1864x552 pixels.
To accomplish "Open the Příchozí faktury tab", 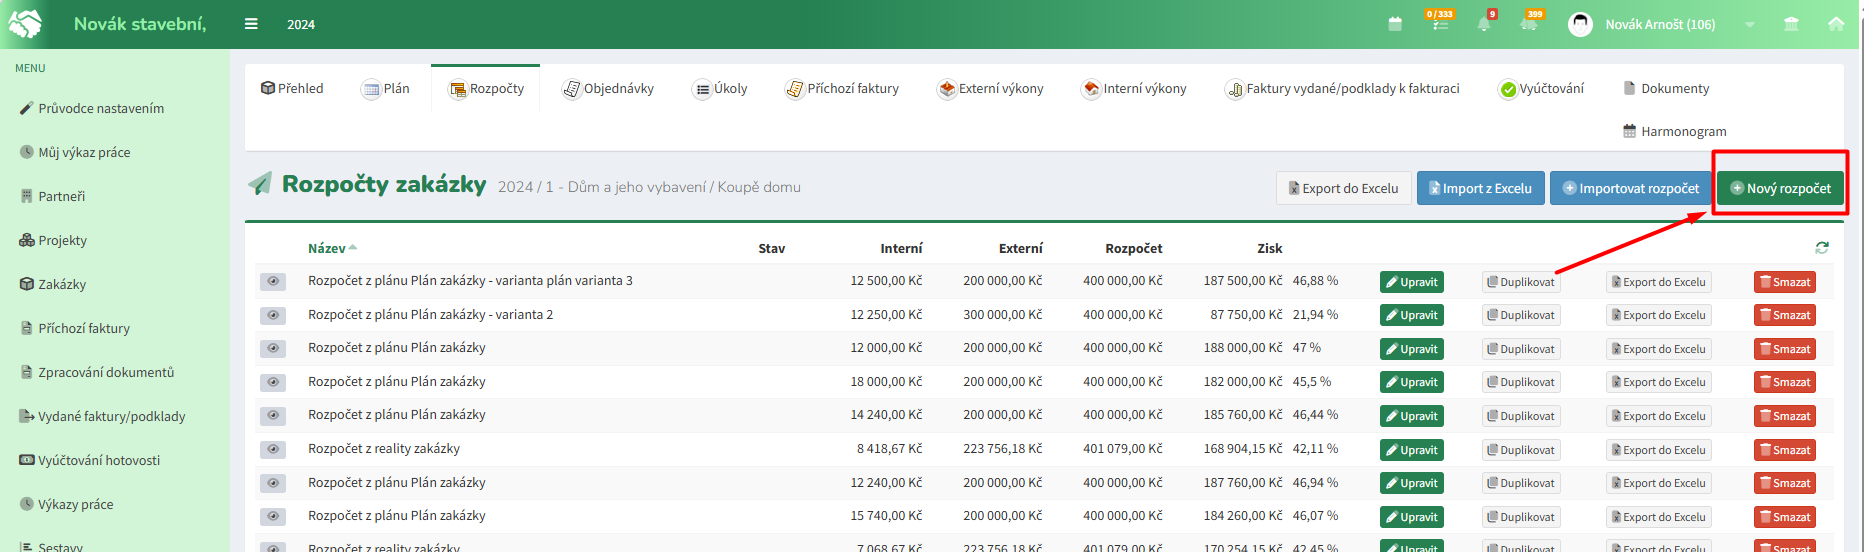I will click(843, 88).
